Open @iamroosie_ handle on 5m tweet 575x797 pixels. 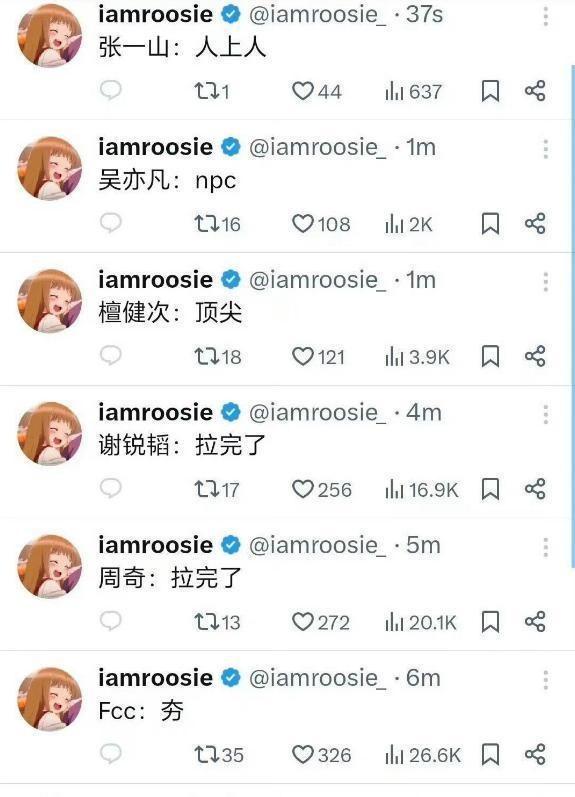coord(317,545)
